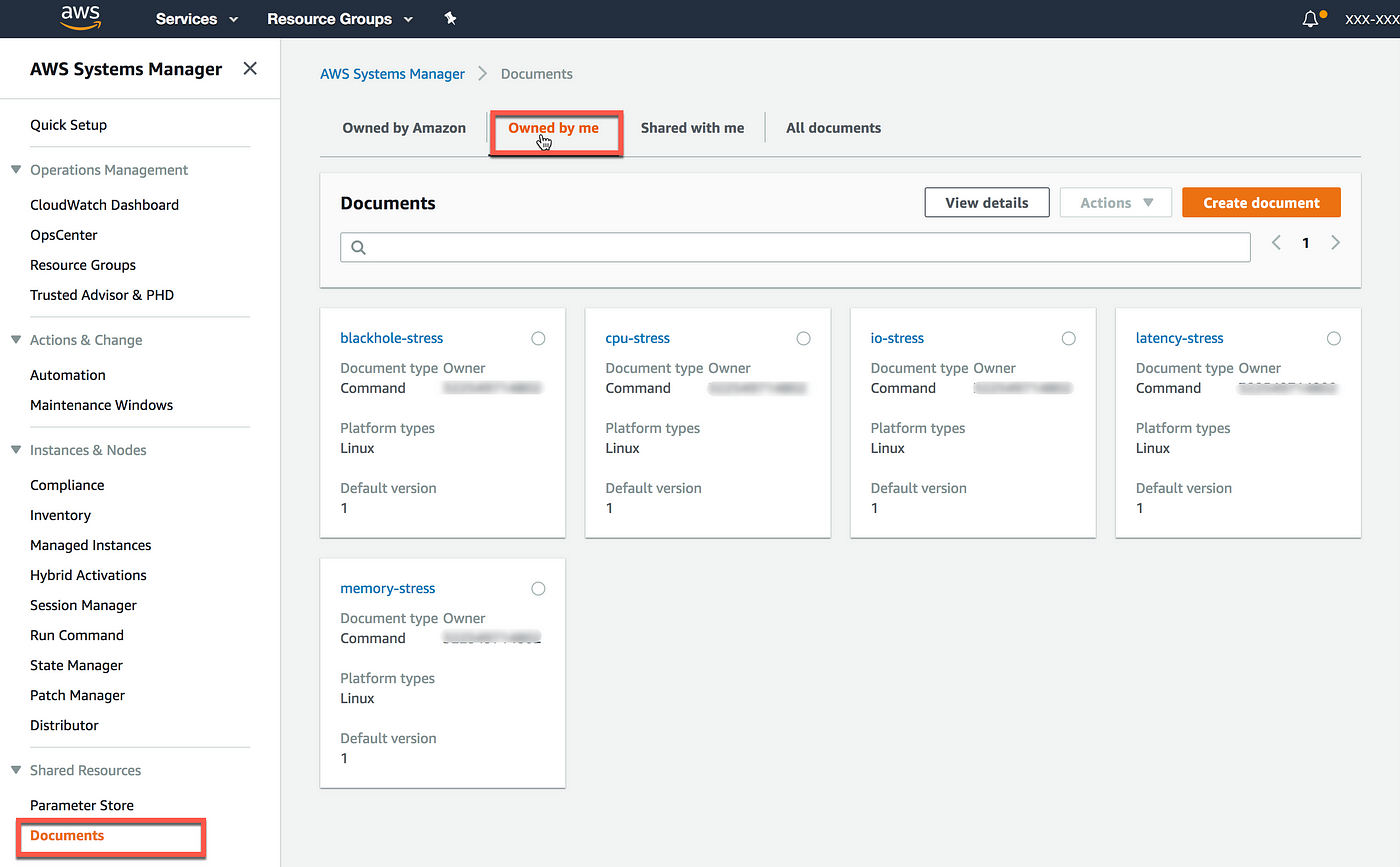
Task: Open the blackhole-stress document link
Action: (391, 338)
